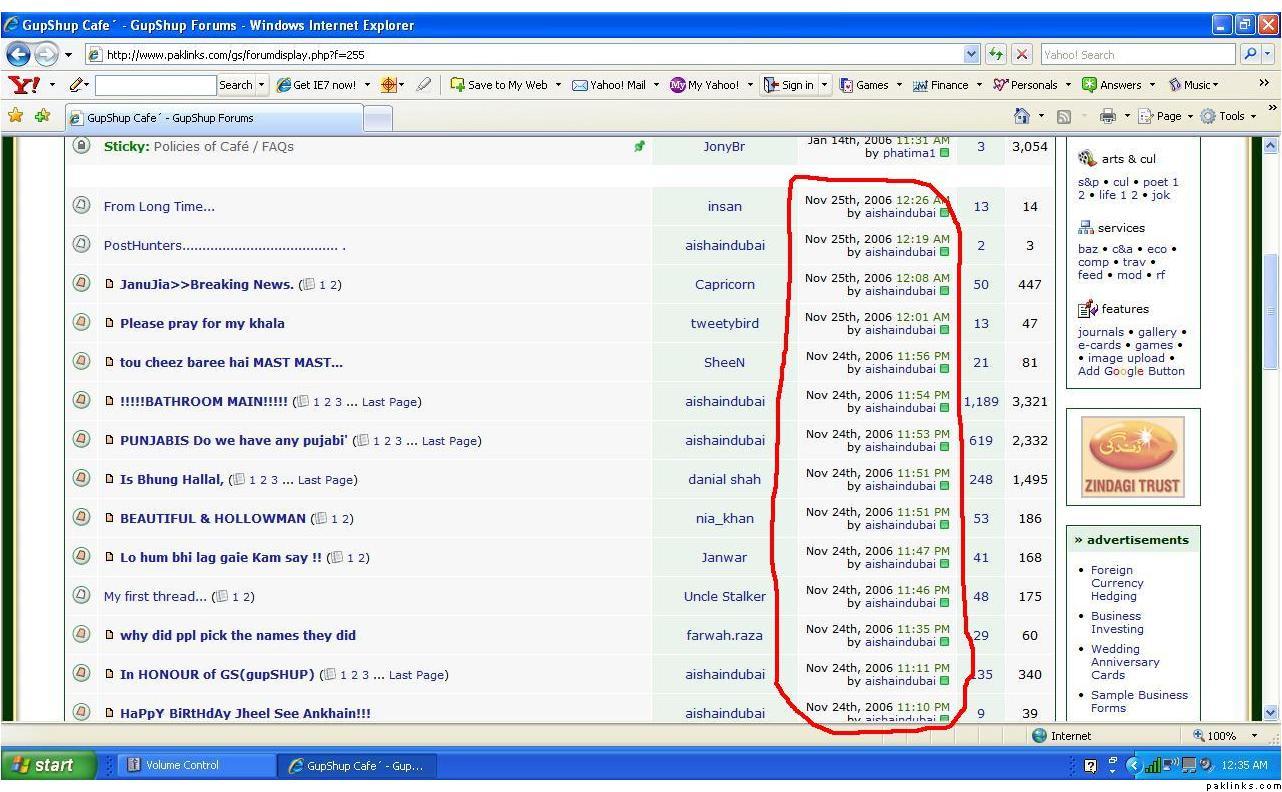Click the go-to-last-post icon for 'From Long Time...'
1282x792 pixels.
[944, 213]
